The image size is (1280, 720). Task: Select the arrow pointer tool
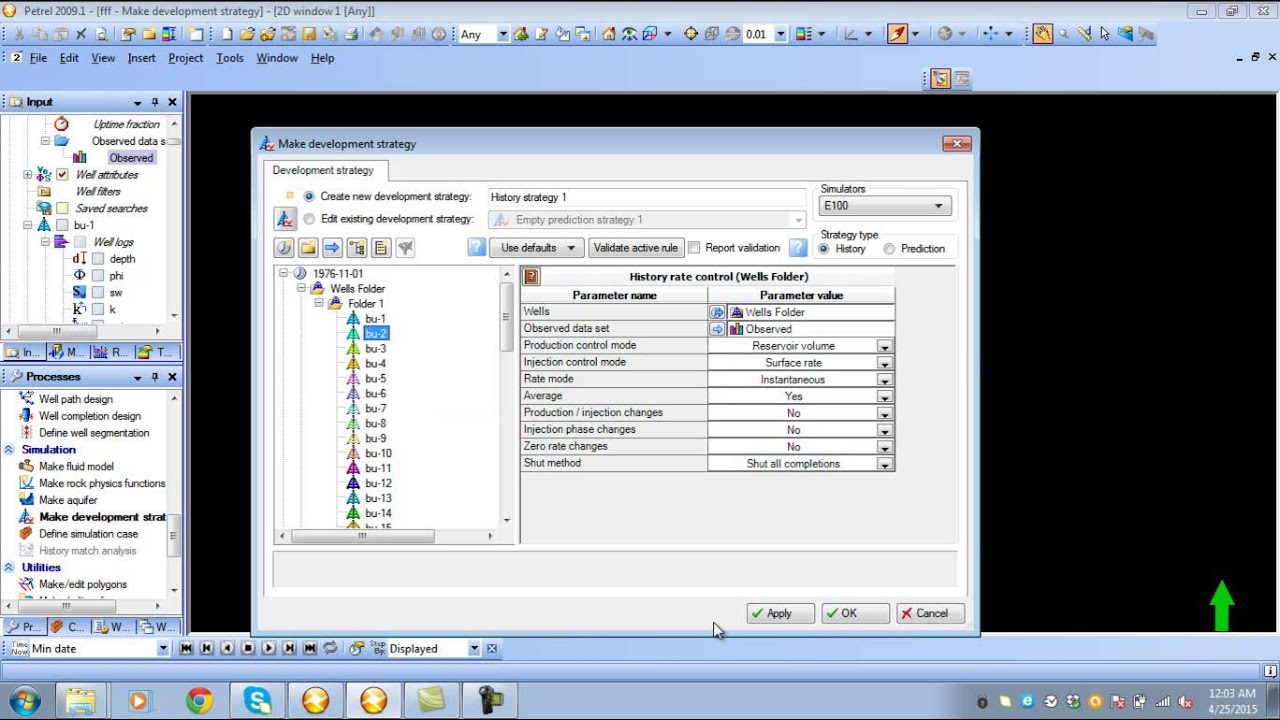(x=1105, y=34)
